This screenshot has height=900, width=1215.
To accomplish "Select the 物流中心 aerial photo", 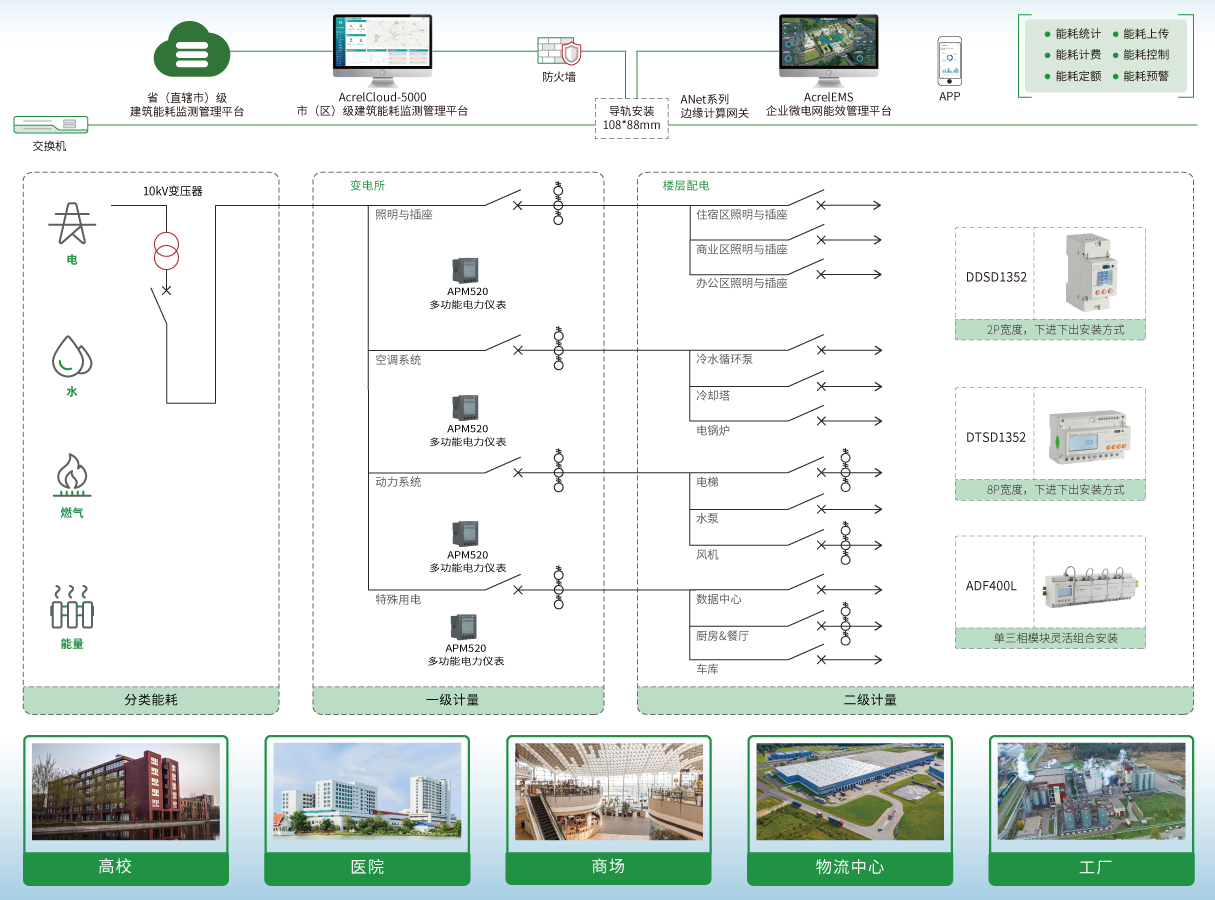I will pyautogui.click(x=849, y=791).
